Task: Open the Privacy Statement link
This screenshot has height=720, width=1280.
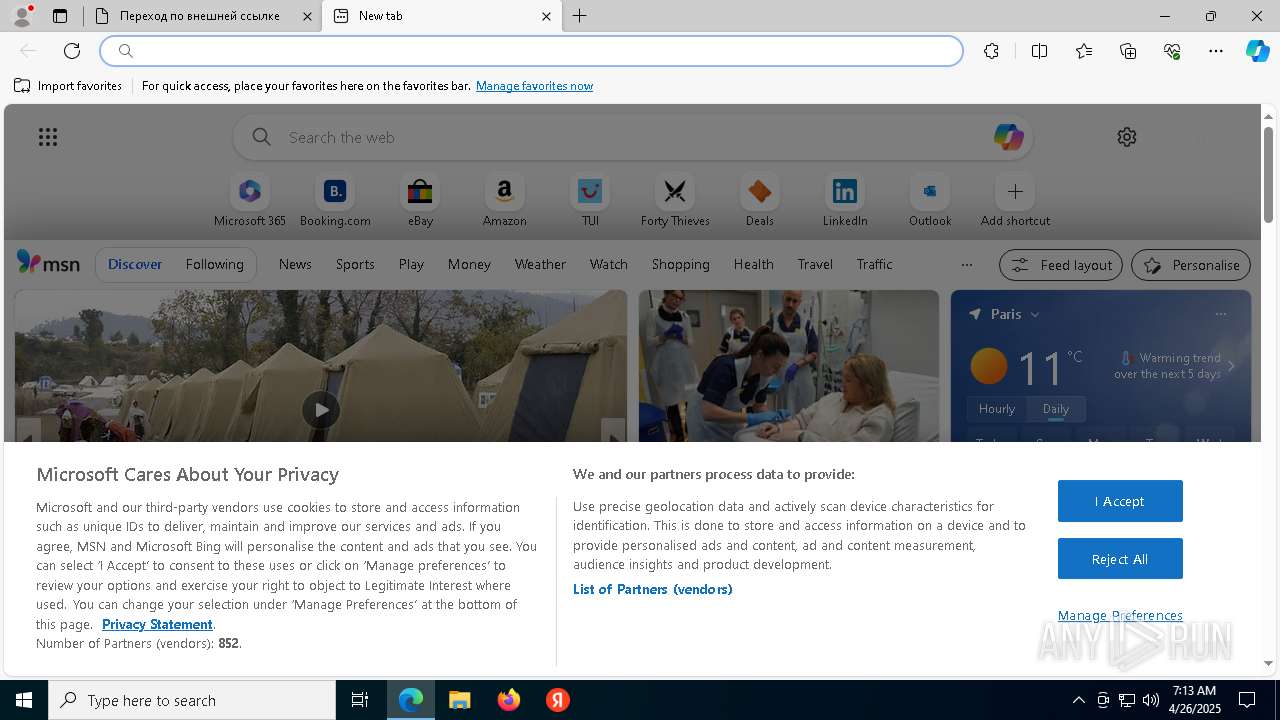Action: pyautogui.click(x=157, y=624)
